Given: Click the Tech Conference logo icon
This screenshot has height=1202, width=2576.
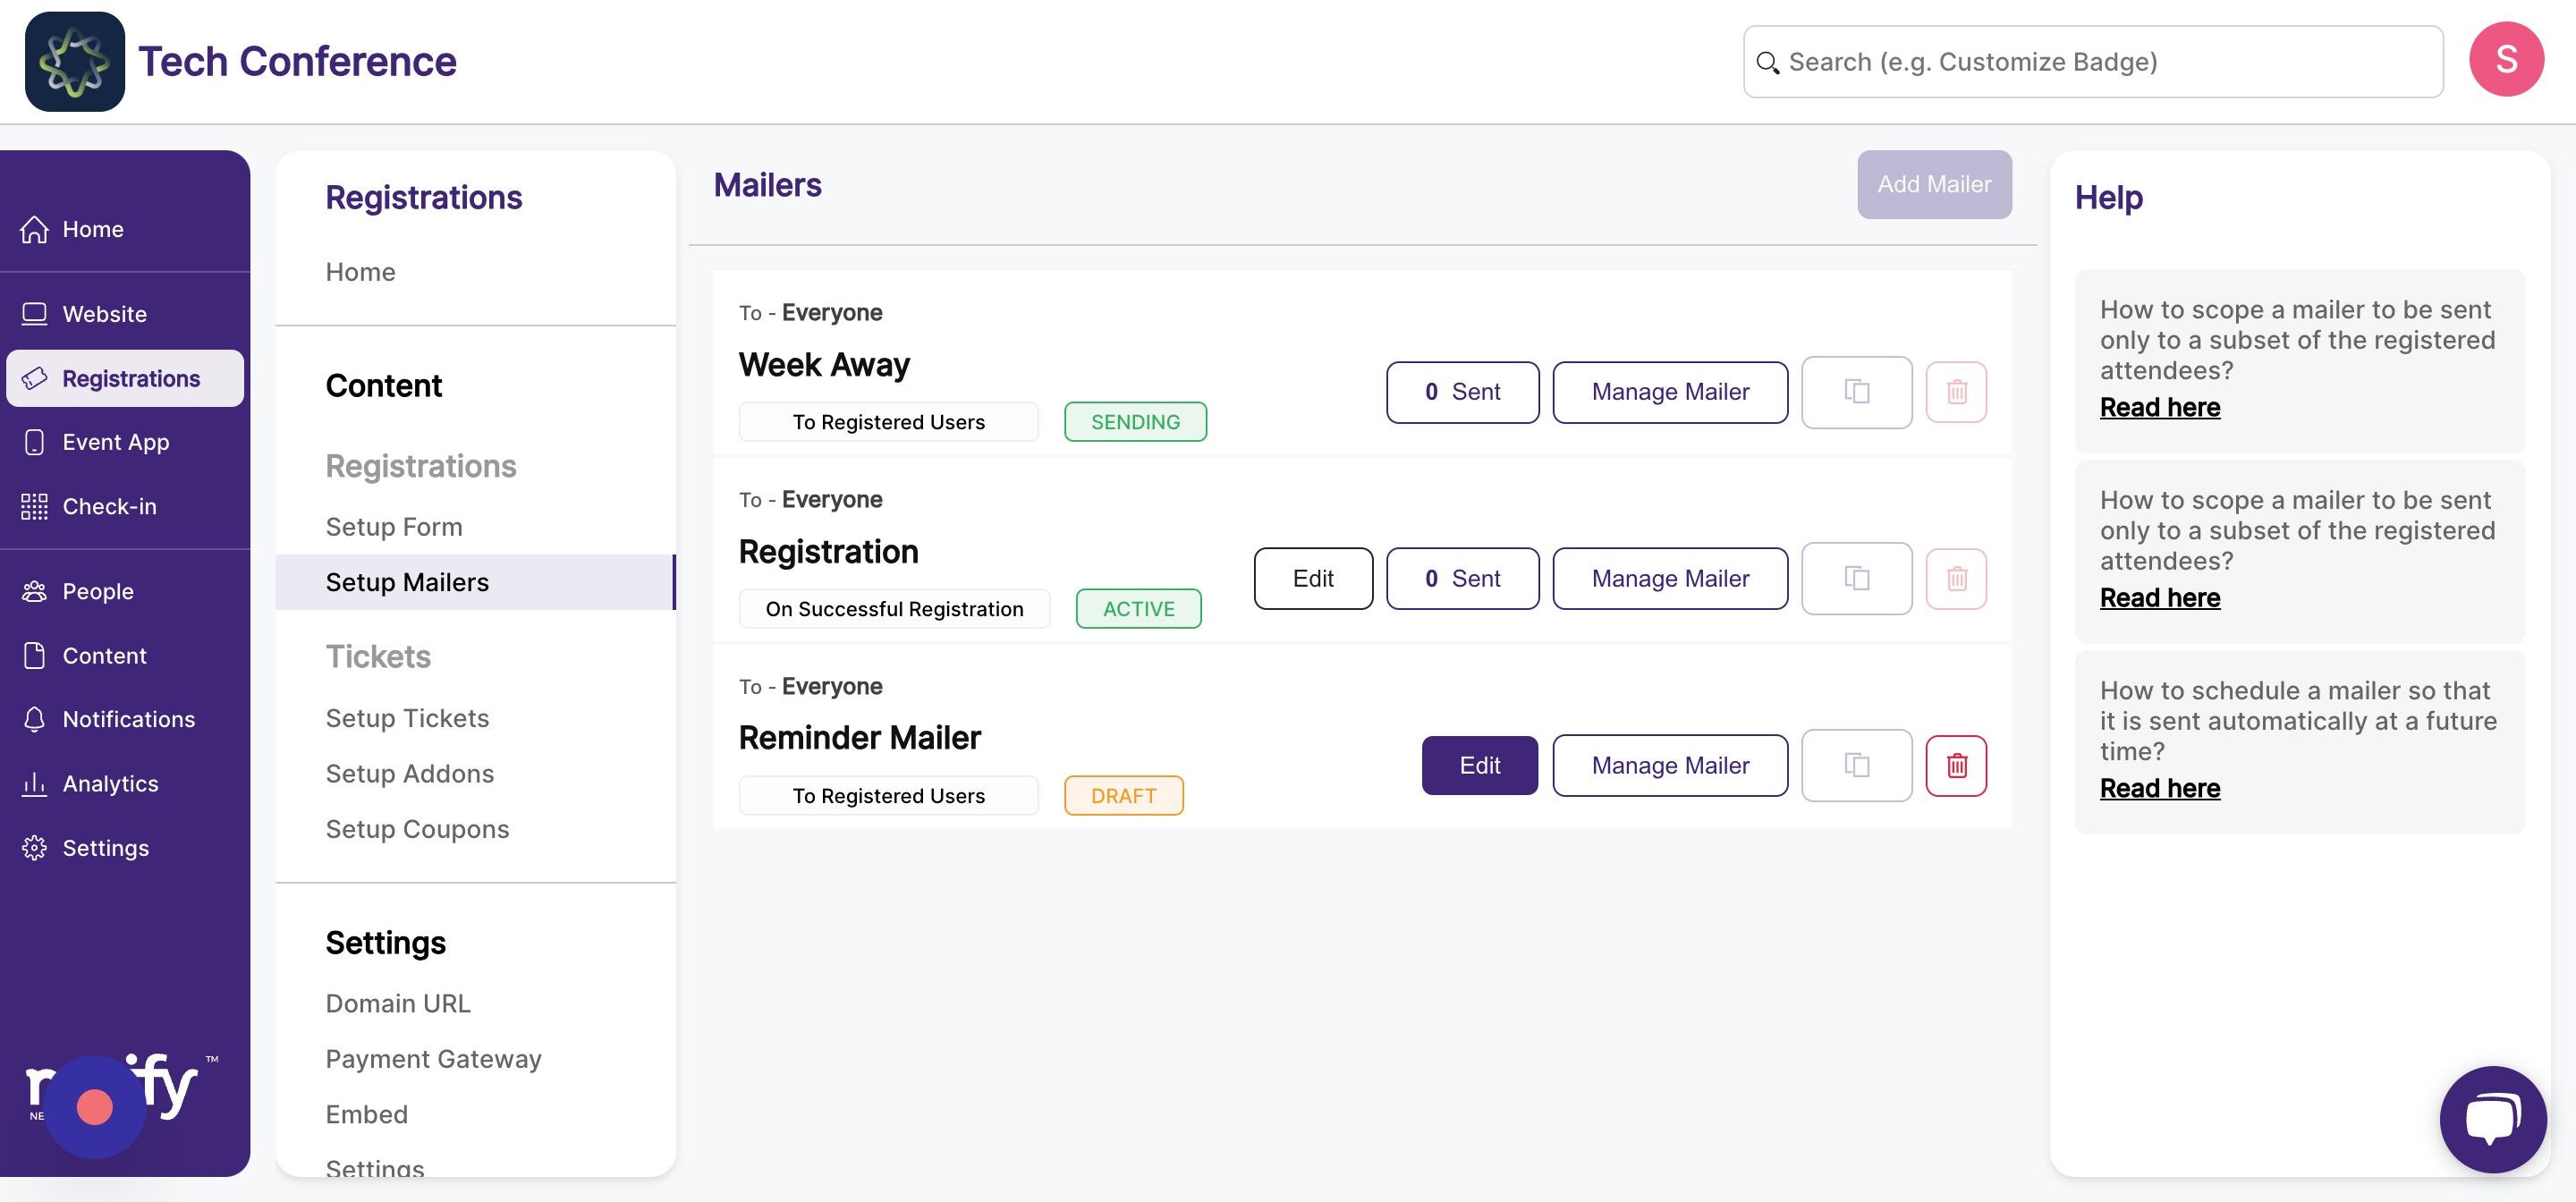Looking at the screenshot, I should 75,61.
